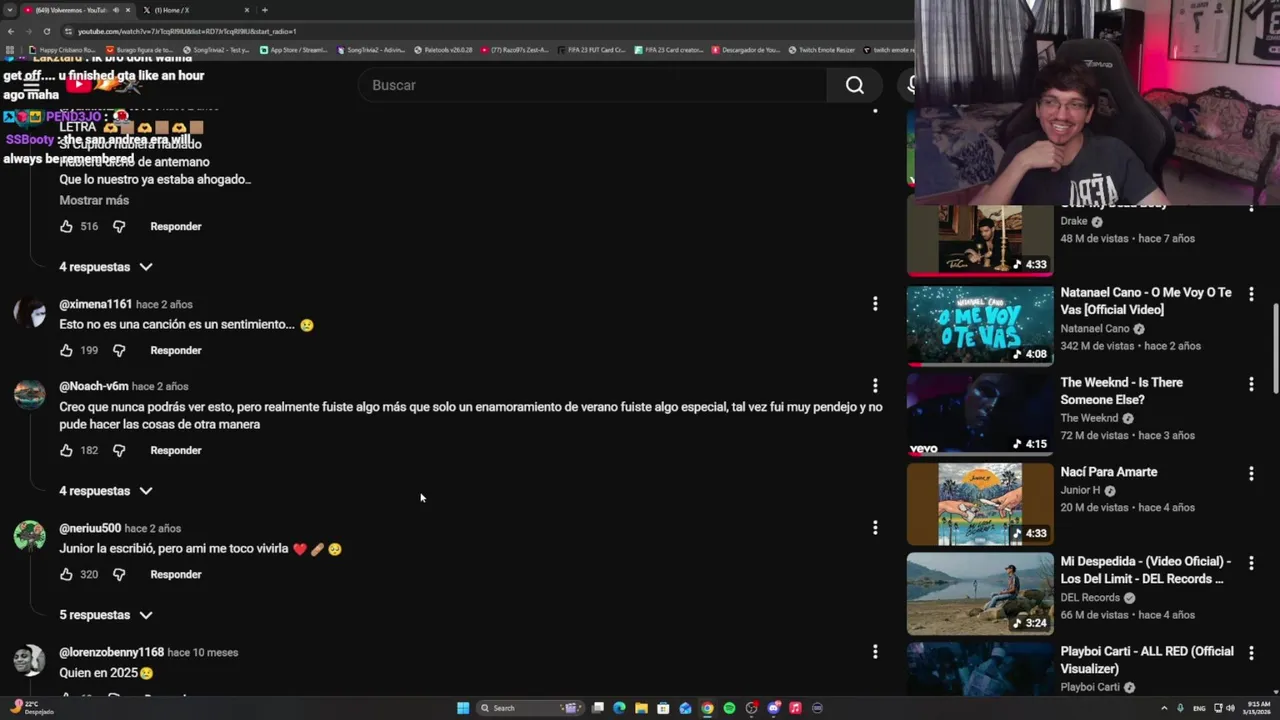Open more options for Mi Despedida video

tap(1251, 563)
